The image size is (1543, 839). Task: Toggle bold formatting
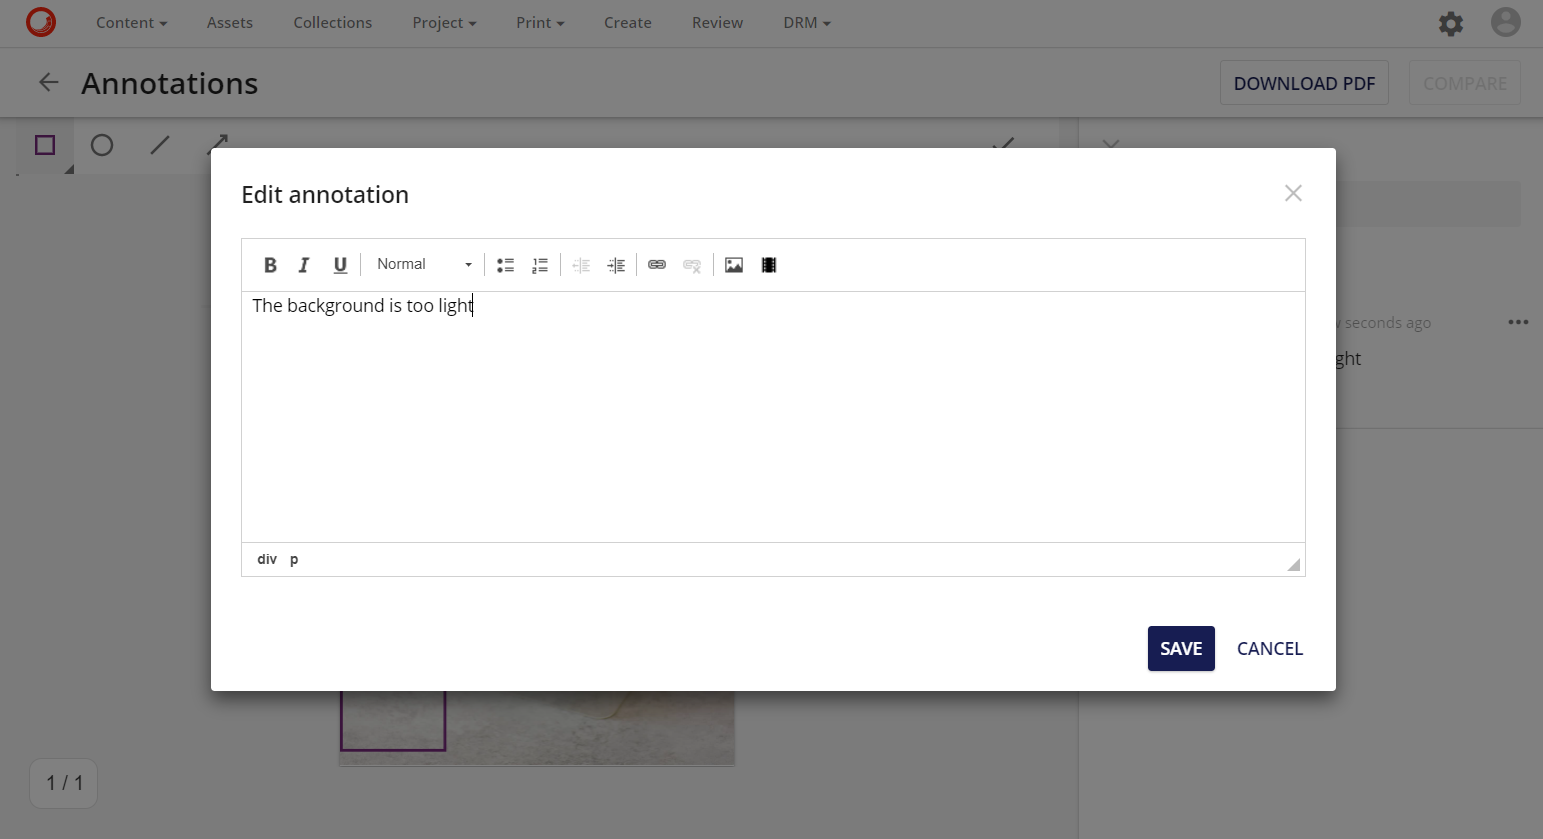coord(270,264)
